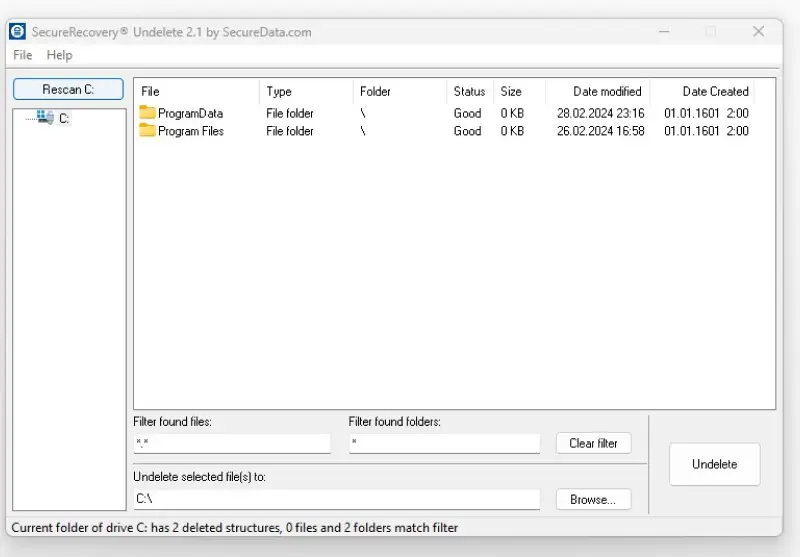Click date 28.02.2024 23:16
Viewport: 800px width, 557px height.
pyautogui.click(x=601, y=113)
